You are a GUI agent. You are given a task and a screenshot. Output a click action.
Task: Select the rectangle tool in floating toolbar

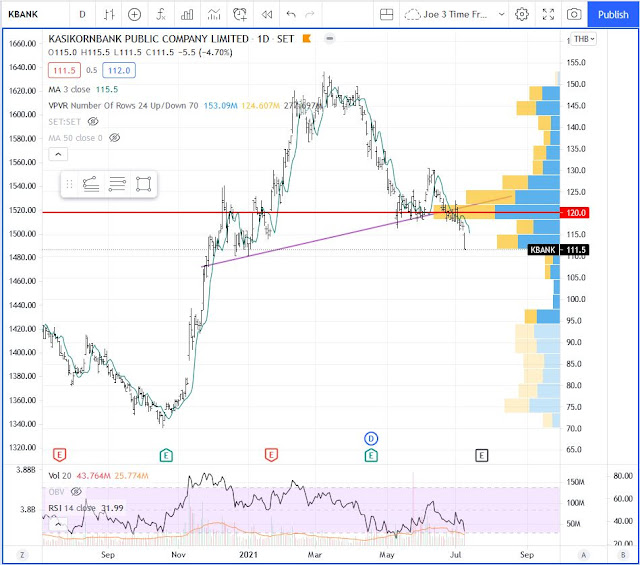click(143, 185)
